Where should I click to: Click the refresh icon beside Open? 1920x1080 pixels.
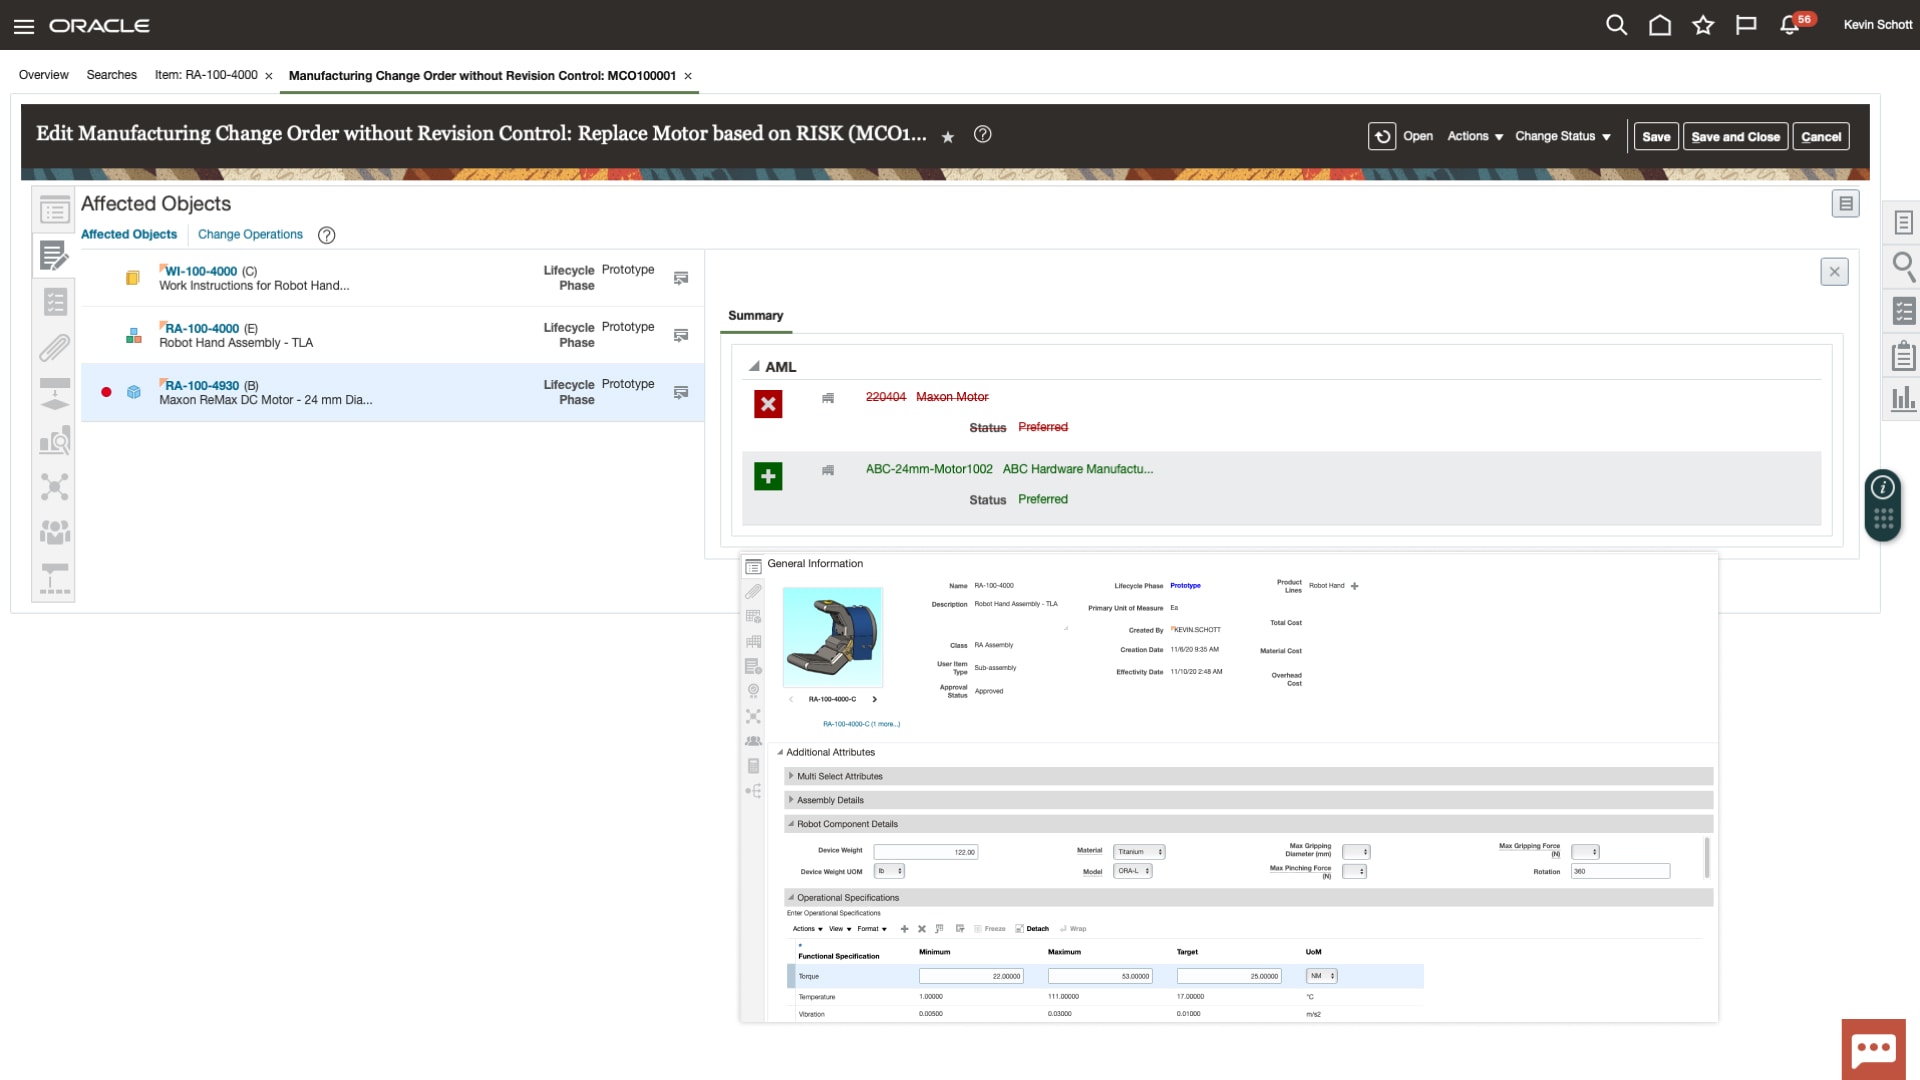[1382, 136]
